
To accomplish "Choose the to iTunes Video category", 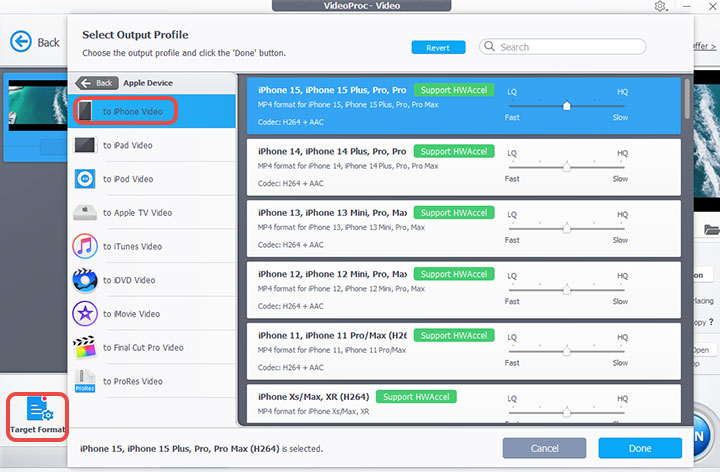I will pyautogui.click(x=152, y=246).
